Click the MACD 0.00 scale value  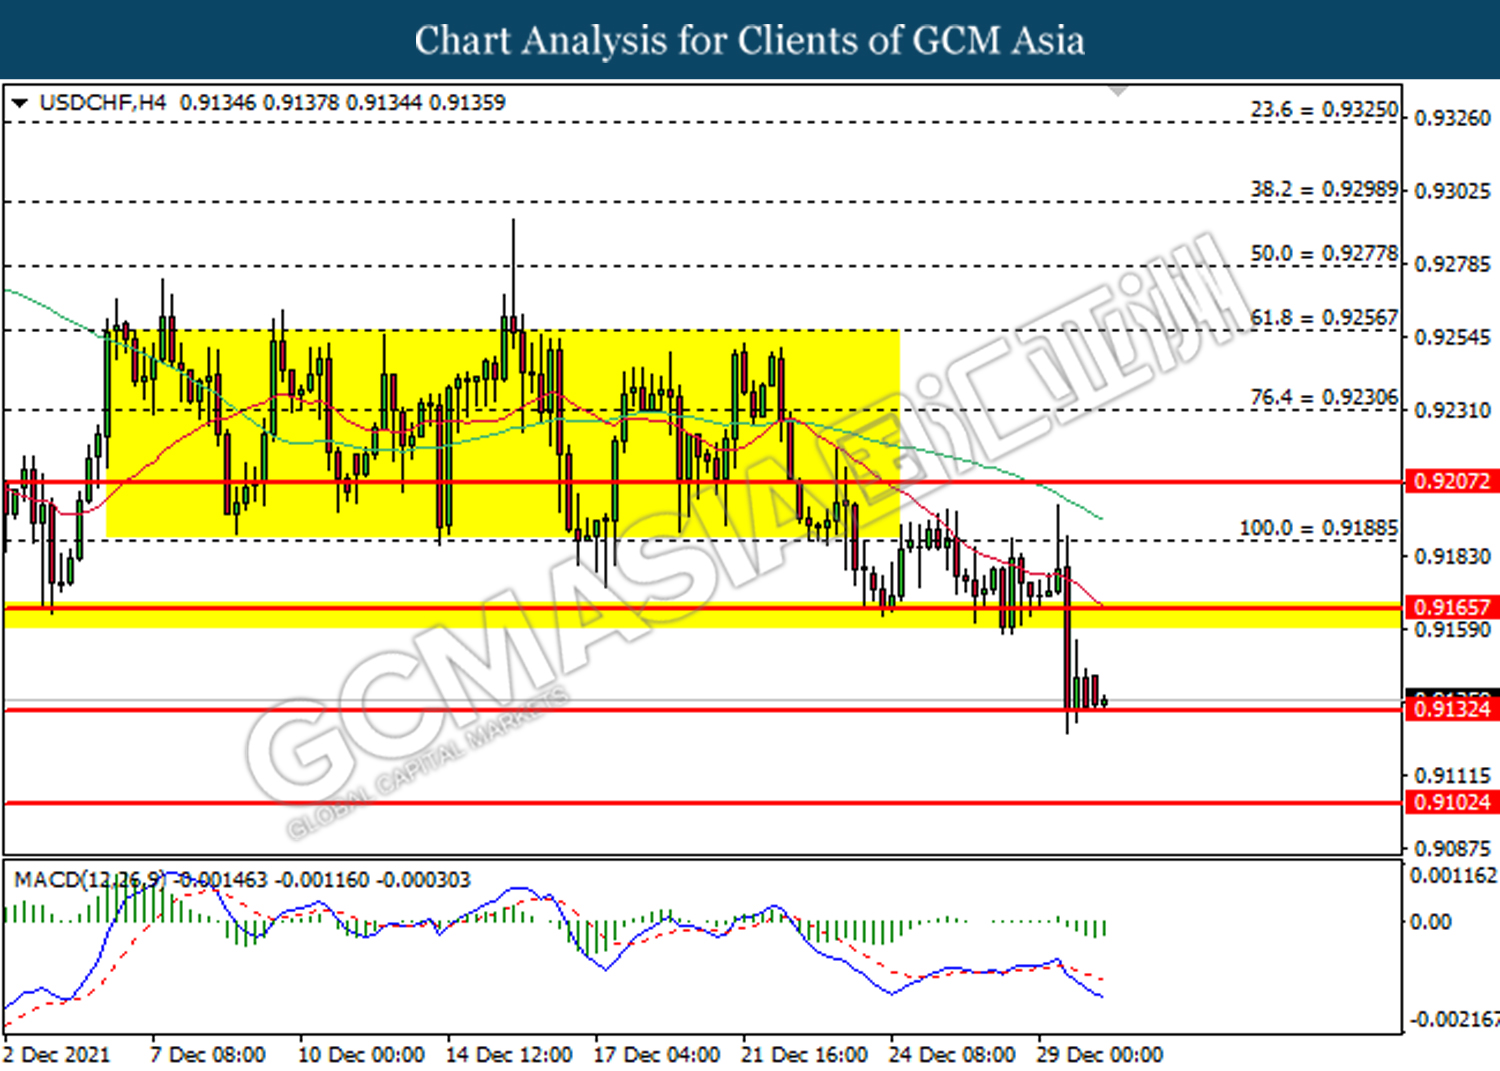pos(1430,922)
